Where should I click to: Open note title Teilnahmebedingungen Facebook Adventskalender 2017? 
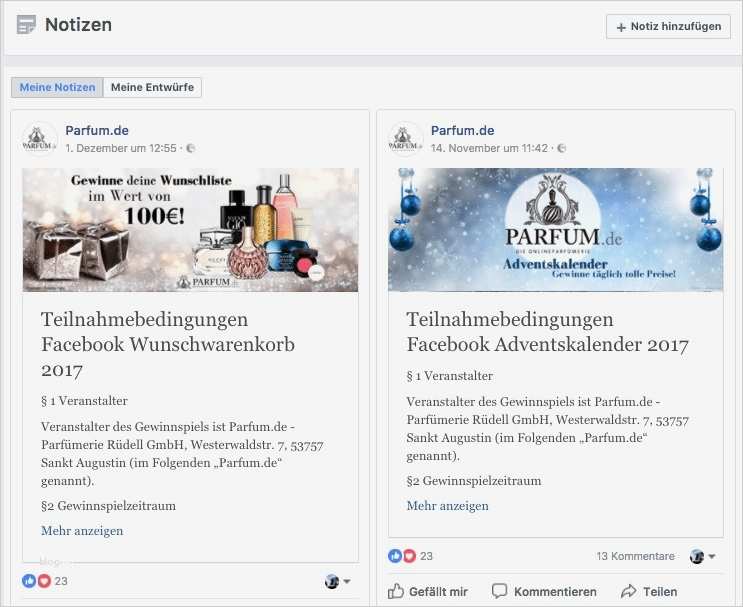(547, 332)
